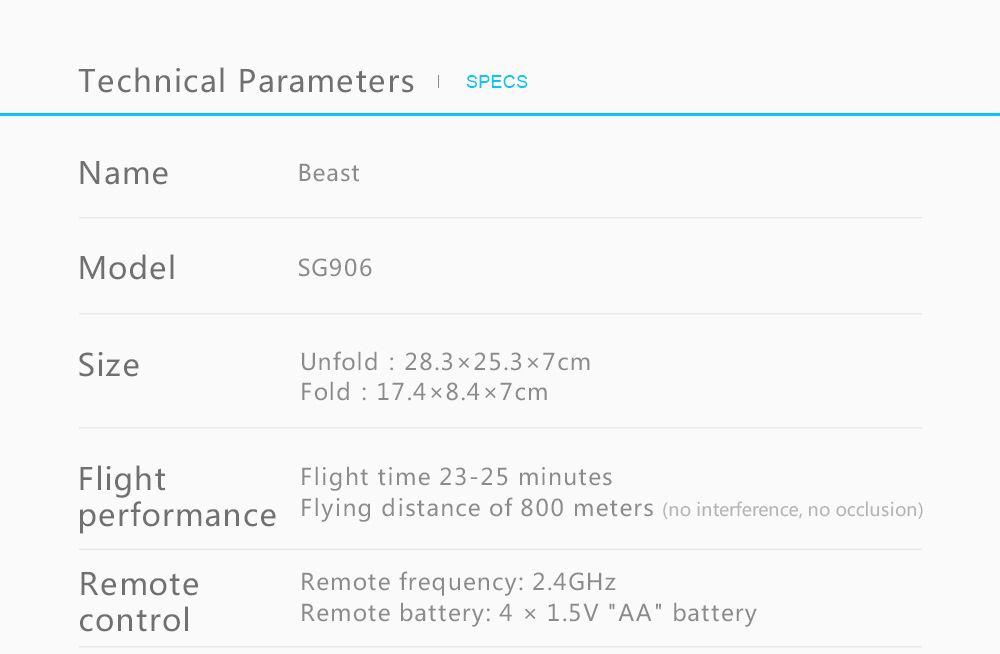Select the Remote control row label

coord(139,601)
